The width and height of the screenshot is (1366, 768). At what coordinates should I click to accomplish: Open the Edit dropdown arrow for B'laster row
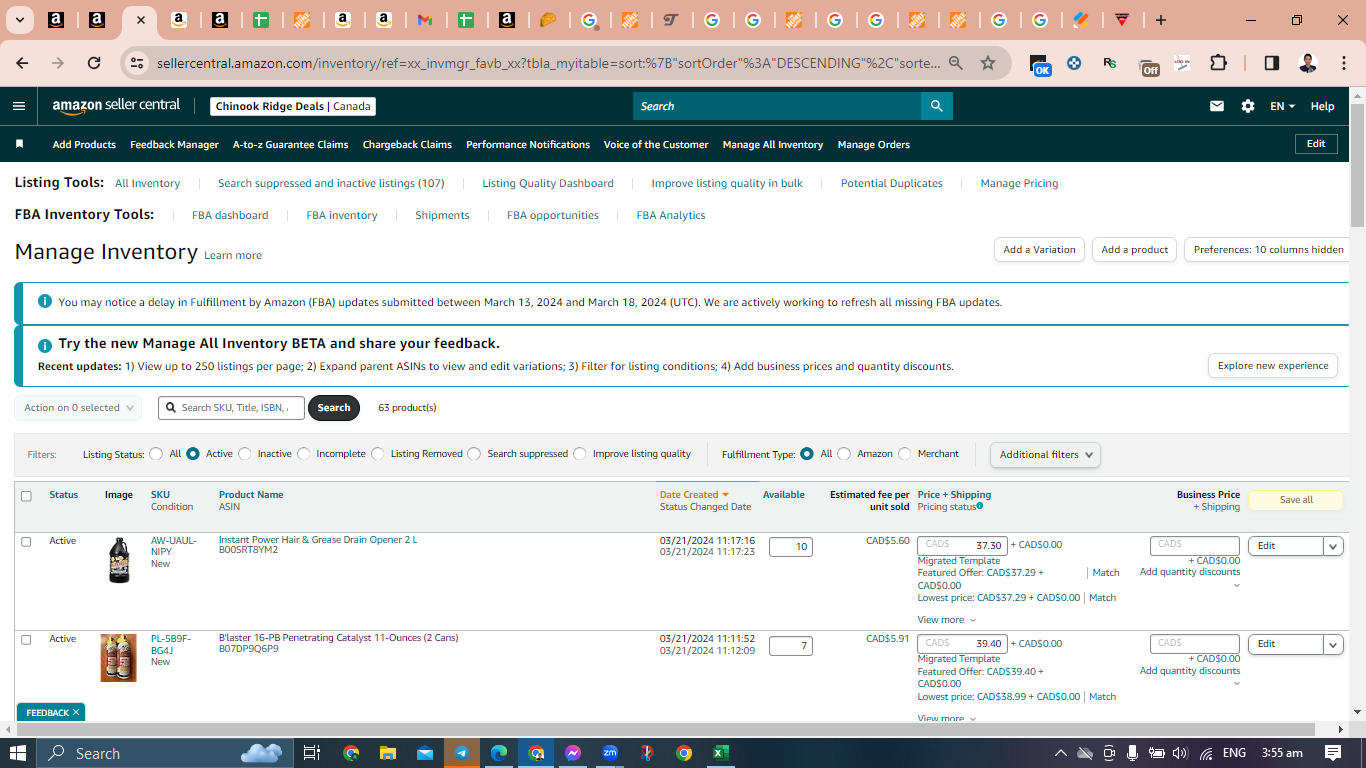1333,645
